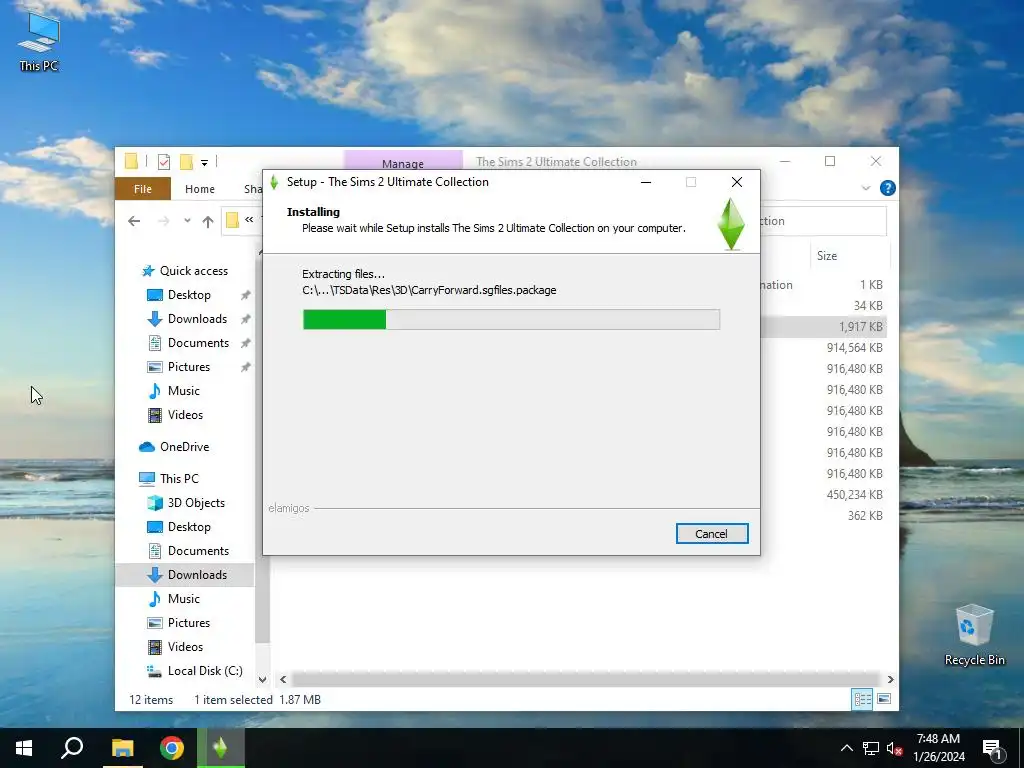Open Pictures under This PC

[179, 623]
